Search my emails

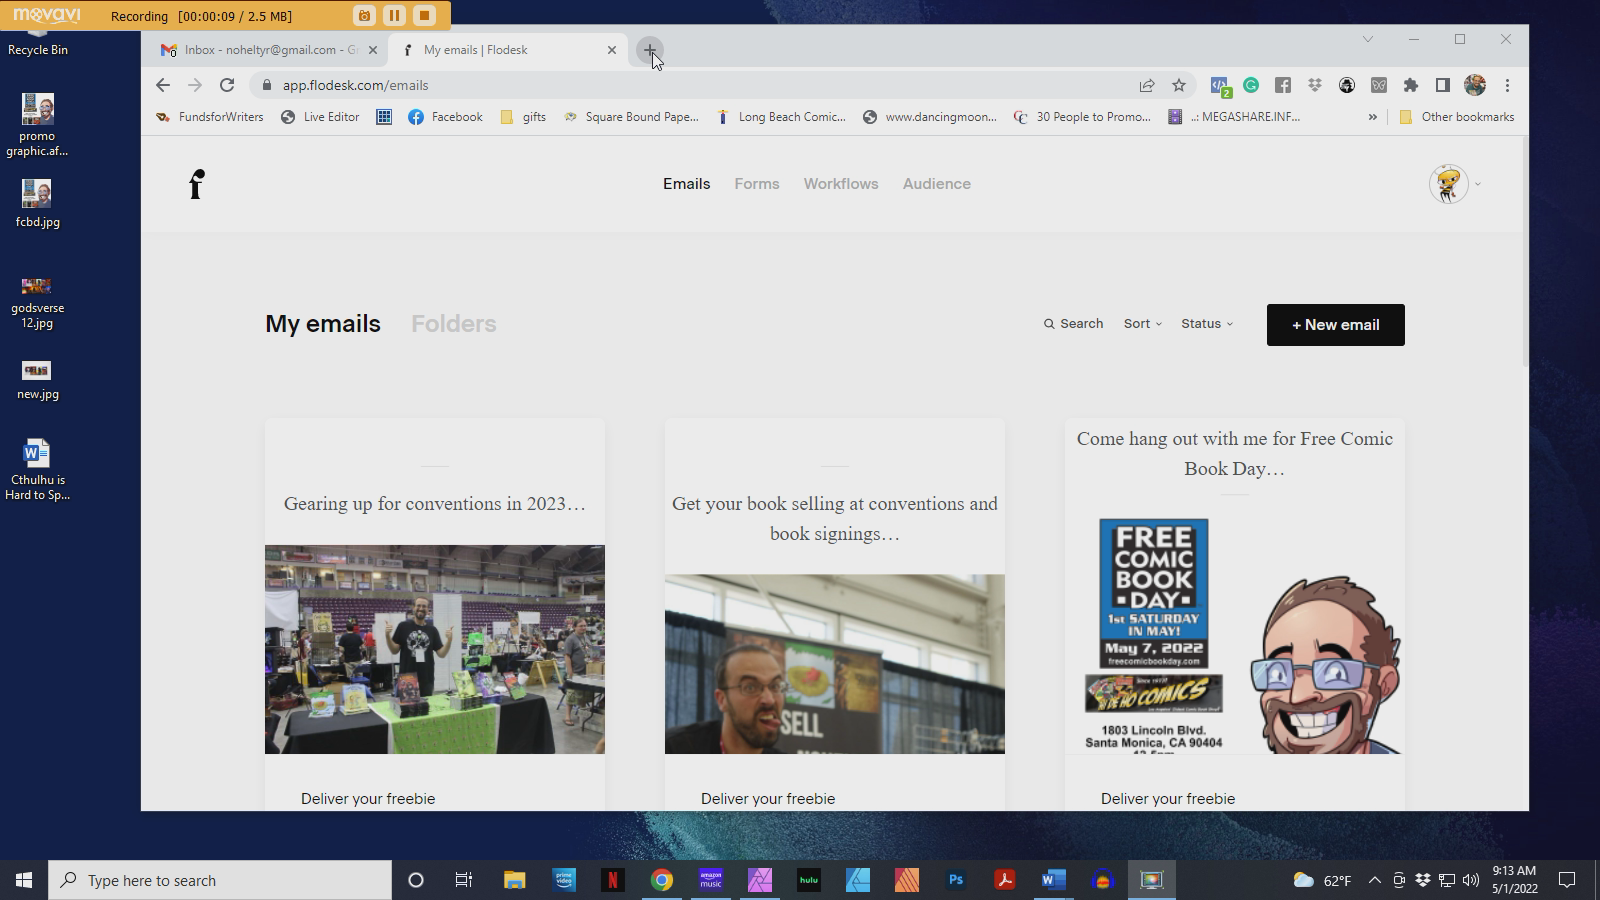[1073, 324]
